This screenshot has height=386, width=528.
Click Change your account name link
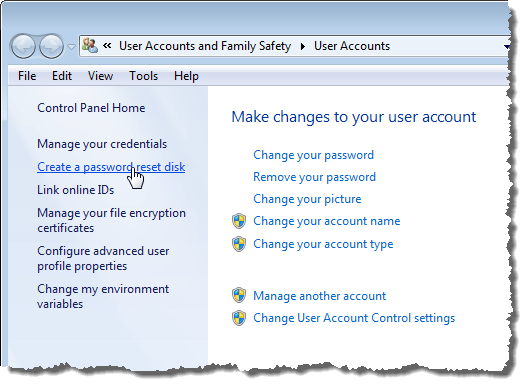(327, 221)
